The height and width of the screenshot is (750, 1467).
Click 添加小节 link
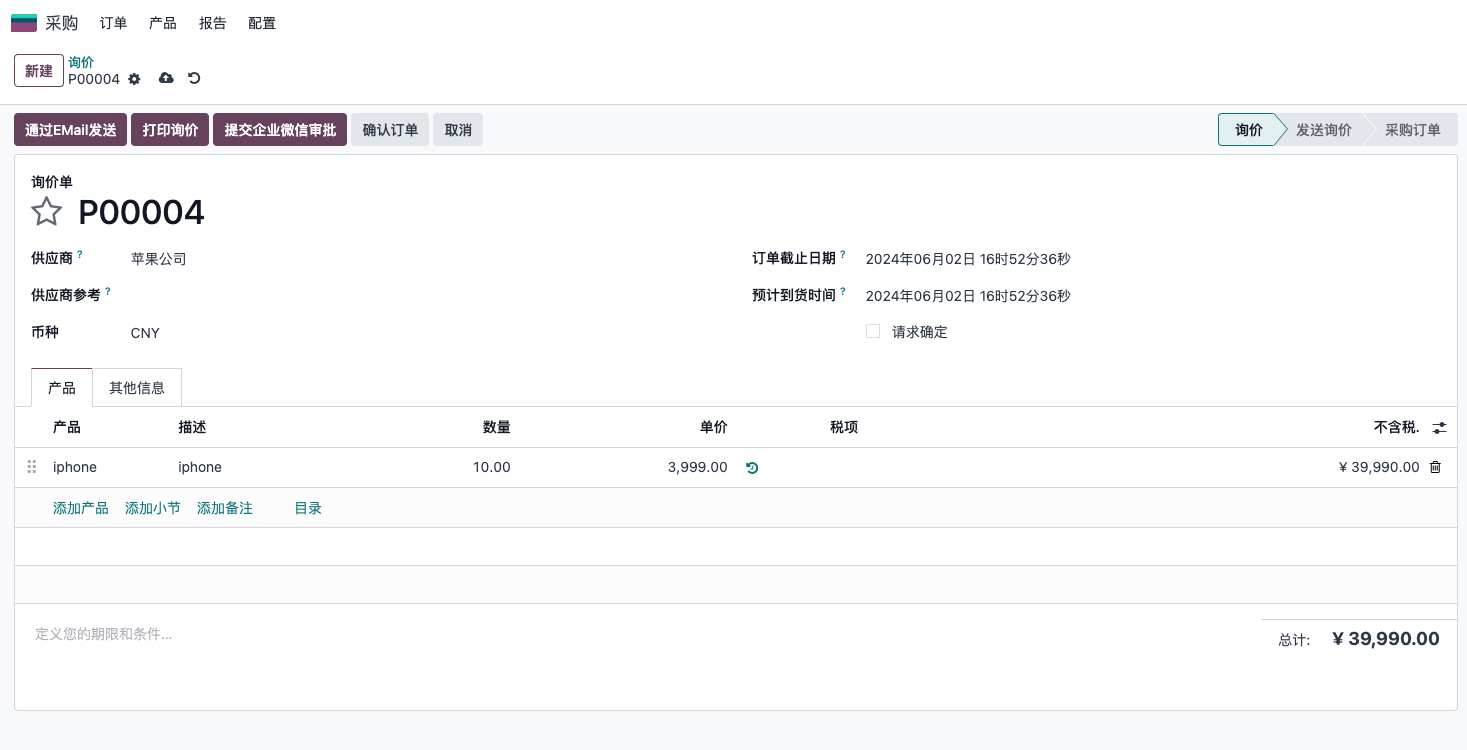click(153, 508)
